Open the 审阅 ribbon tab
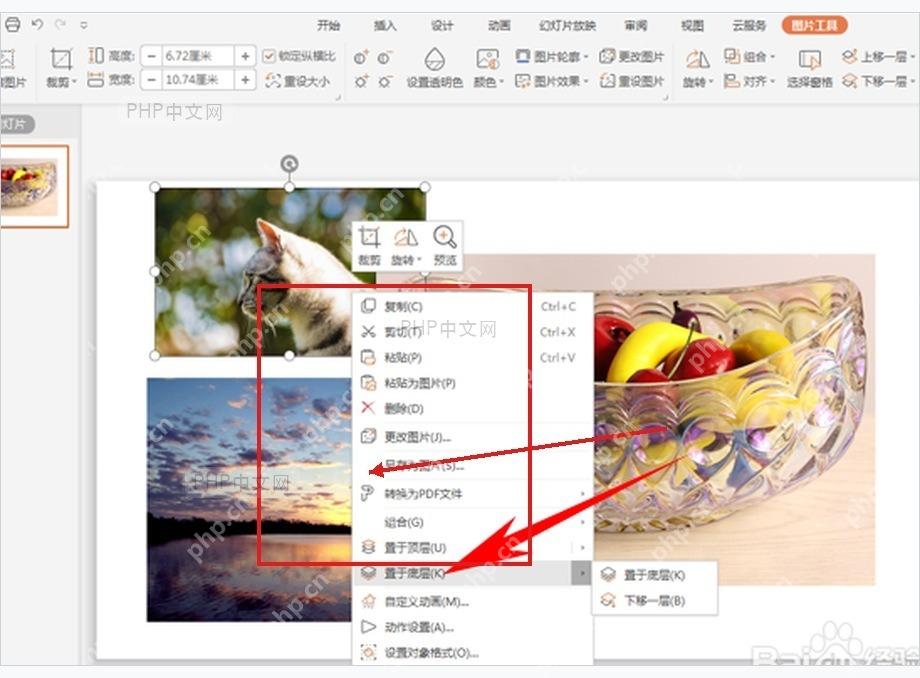 coord(635,25)
